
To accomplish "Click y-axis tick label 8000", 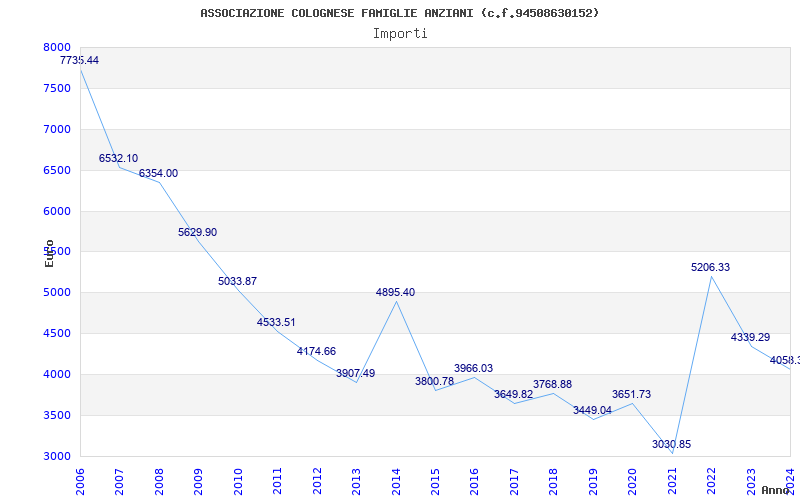I will click(x=57, y=47).
